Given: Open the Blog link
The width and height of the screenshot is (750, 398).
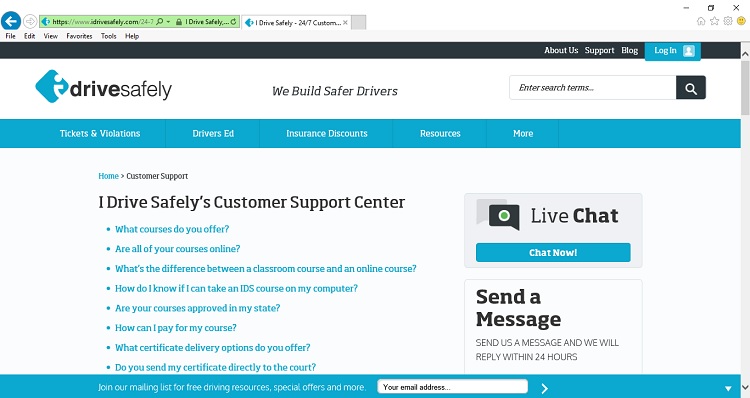Looking at the screenshot, I should 629,50.
